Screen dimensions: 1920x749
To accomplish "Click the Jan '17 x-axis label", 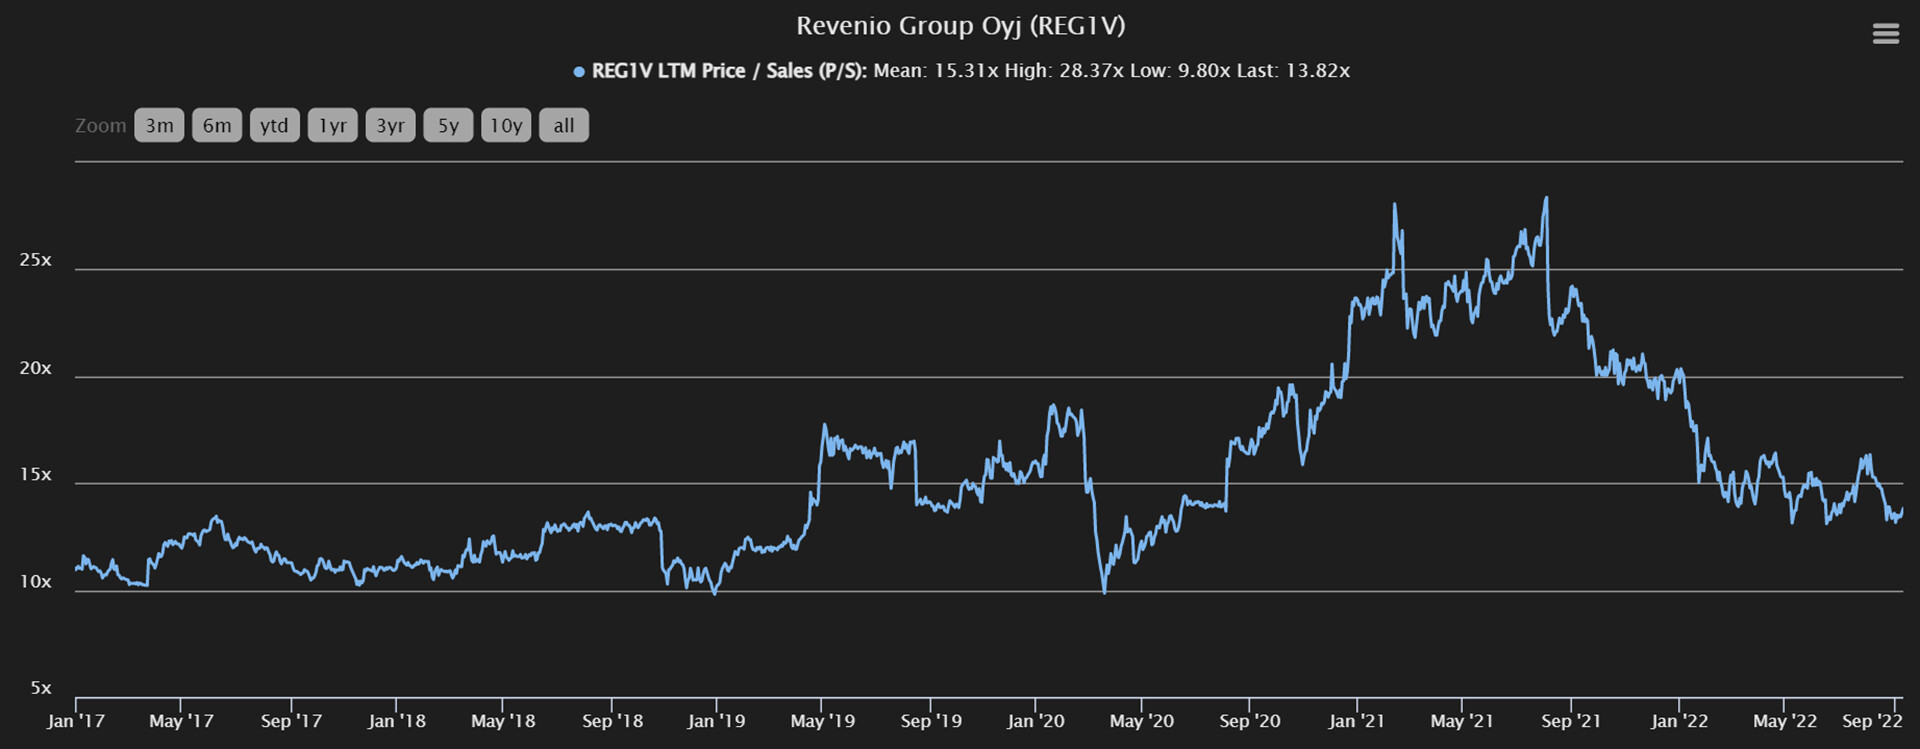I will [x=76, y=721].
